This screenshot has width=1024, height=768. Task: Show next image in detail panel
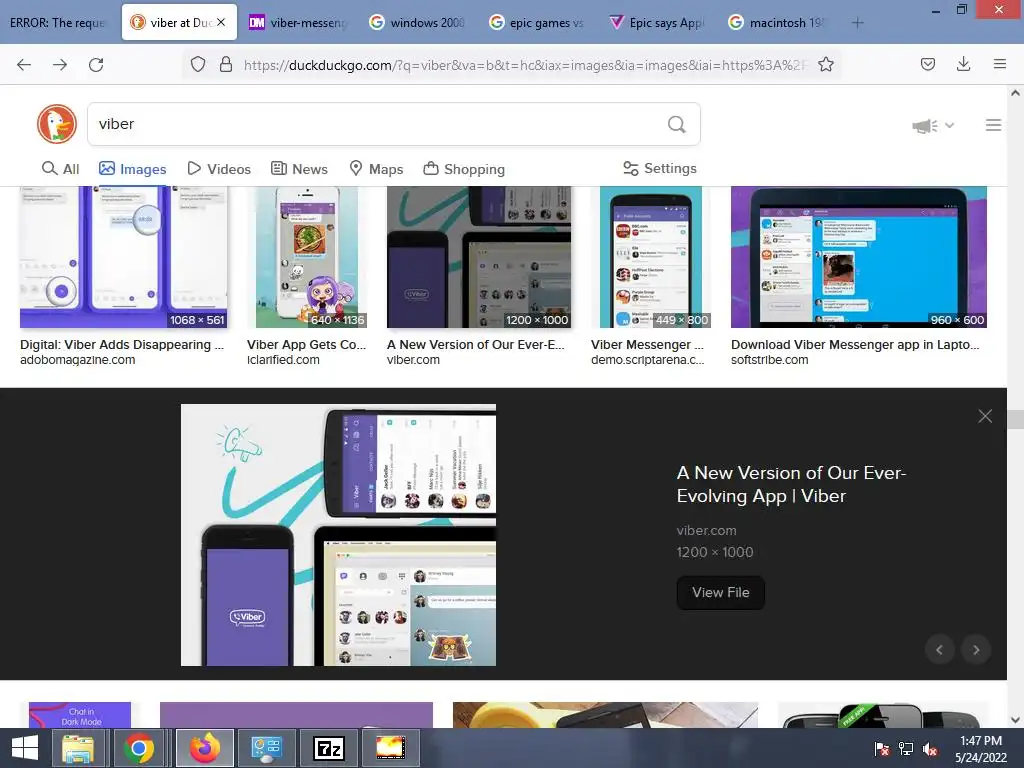click(976, 650)
